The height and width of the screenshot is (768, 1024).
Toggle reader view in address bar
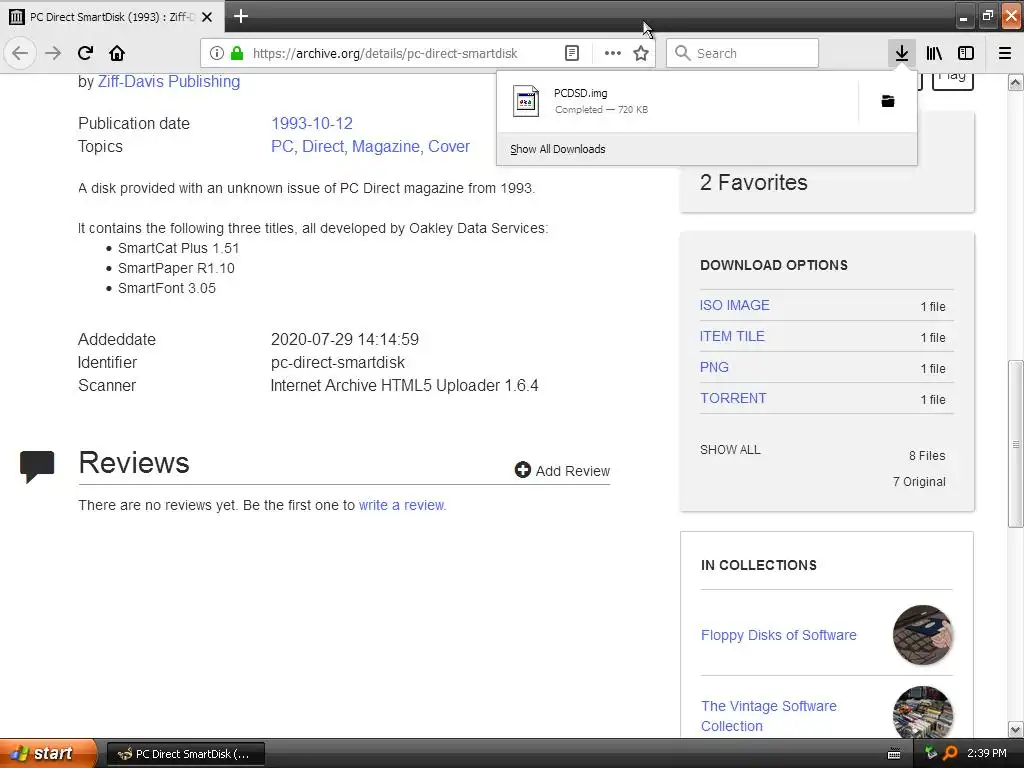coord(572,53)
